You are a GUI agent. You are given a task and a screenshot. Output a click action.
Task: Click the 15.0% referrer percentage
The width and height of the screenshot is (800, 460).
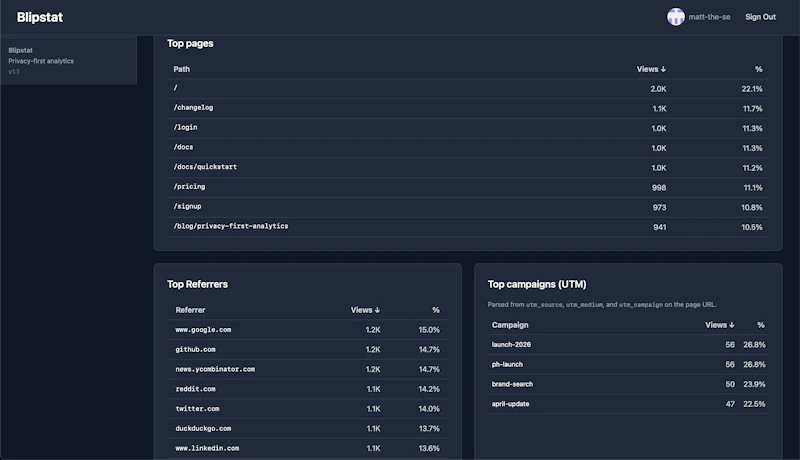[x=429, y=330]
